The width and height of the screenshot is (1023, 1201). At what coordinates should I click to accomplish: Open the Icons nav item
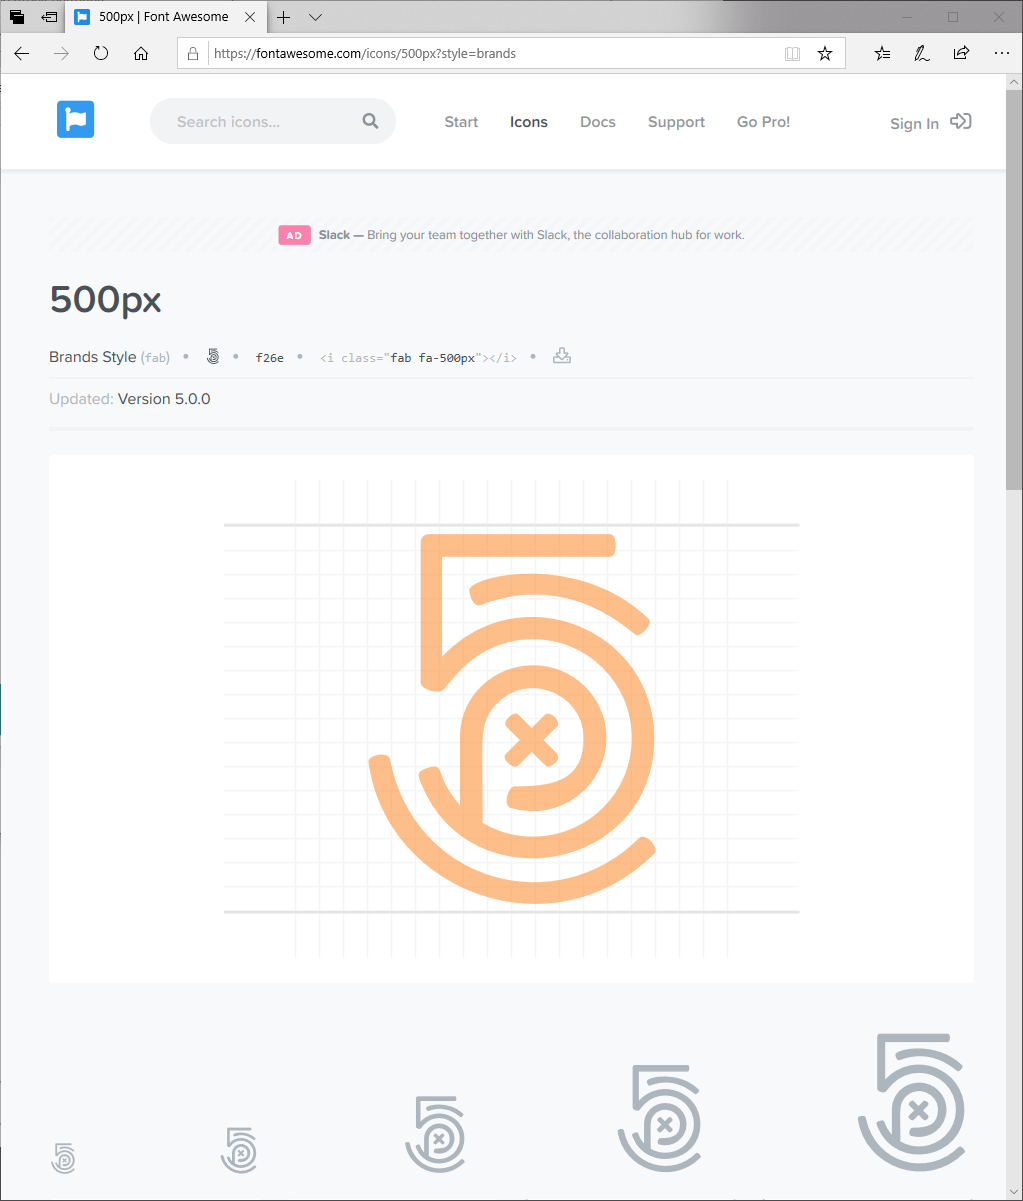[x=529, y=122]
